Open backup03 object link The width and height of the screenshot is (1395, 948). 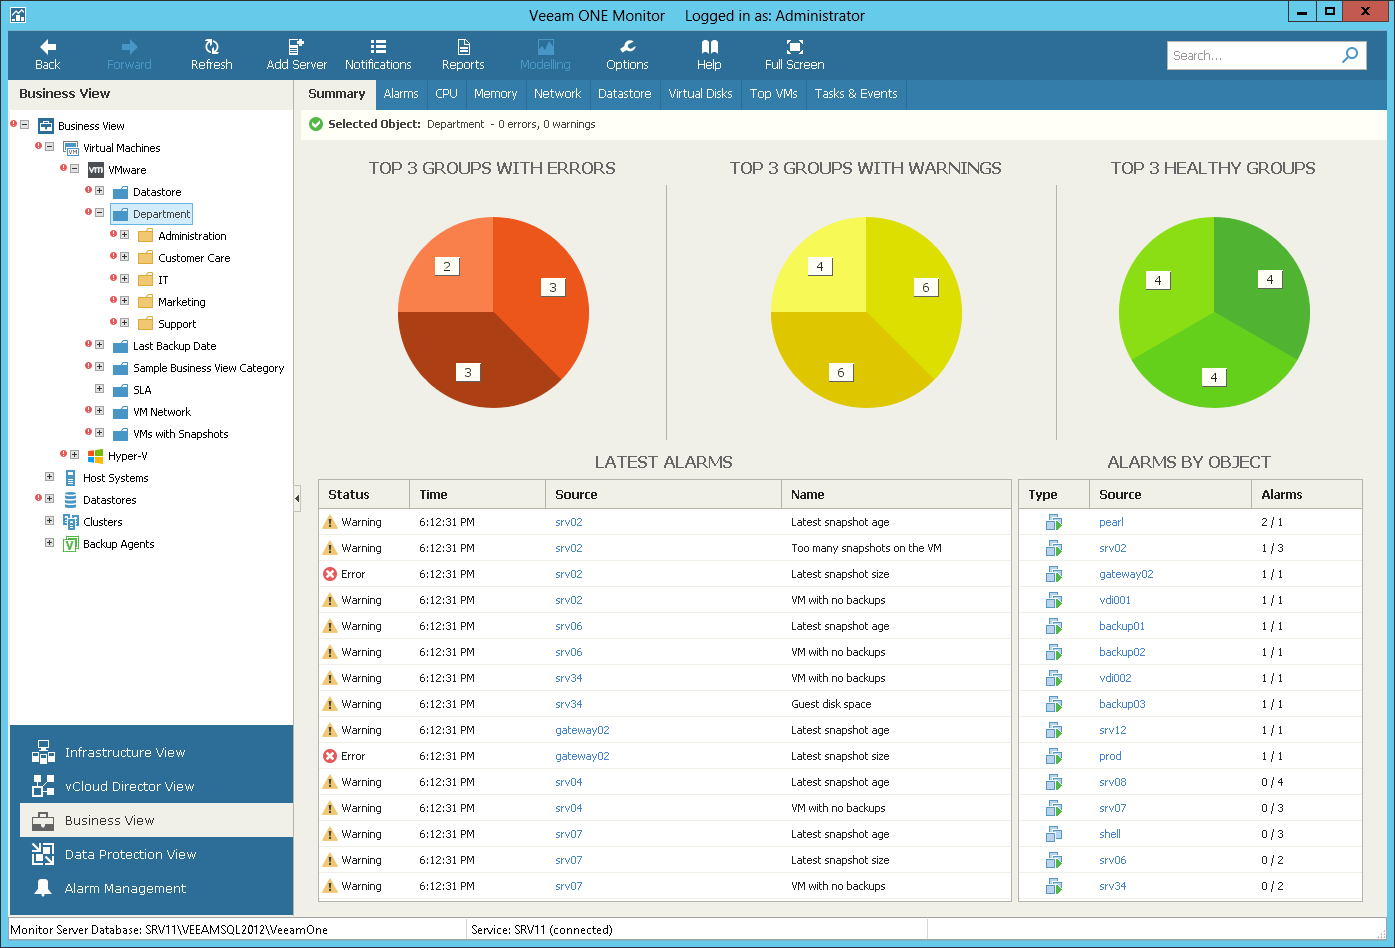[1122, 704]
